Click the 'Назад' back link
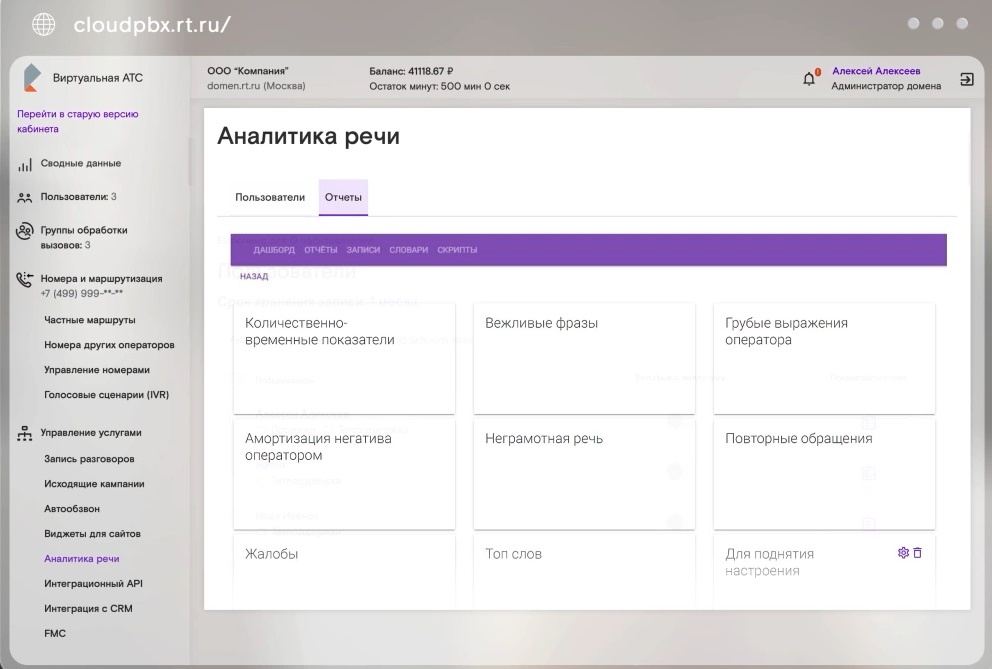992x669 pixels. click(x=254, y=276)
